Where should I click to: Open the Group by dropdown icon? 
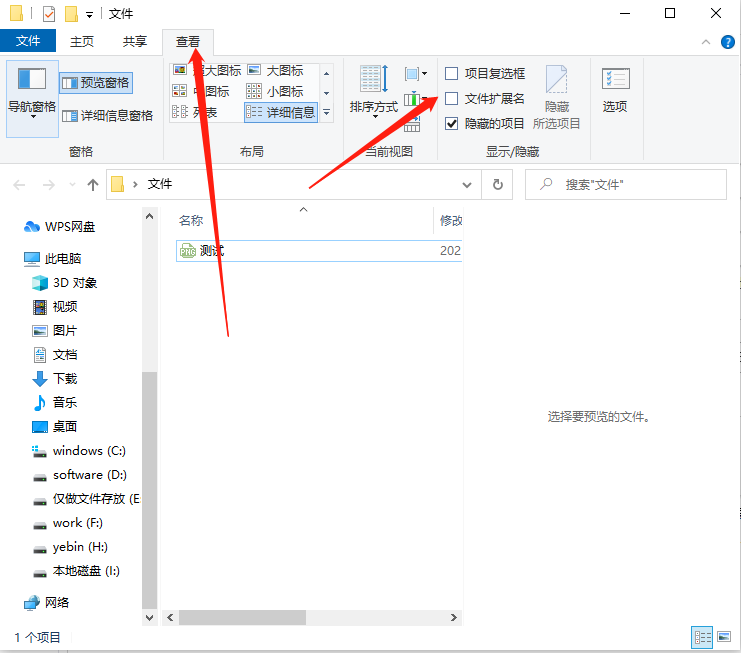point(416,74)
